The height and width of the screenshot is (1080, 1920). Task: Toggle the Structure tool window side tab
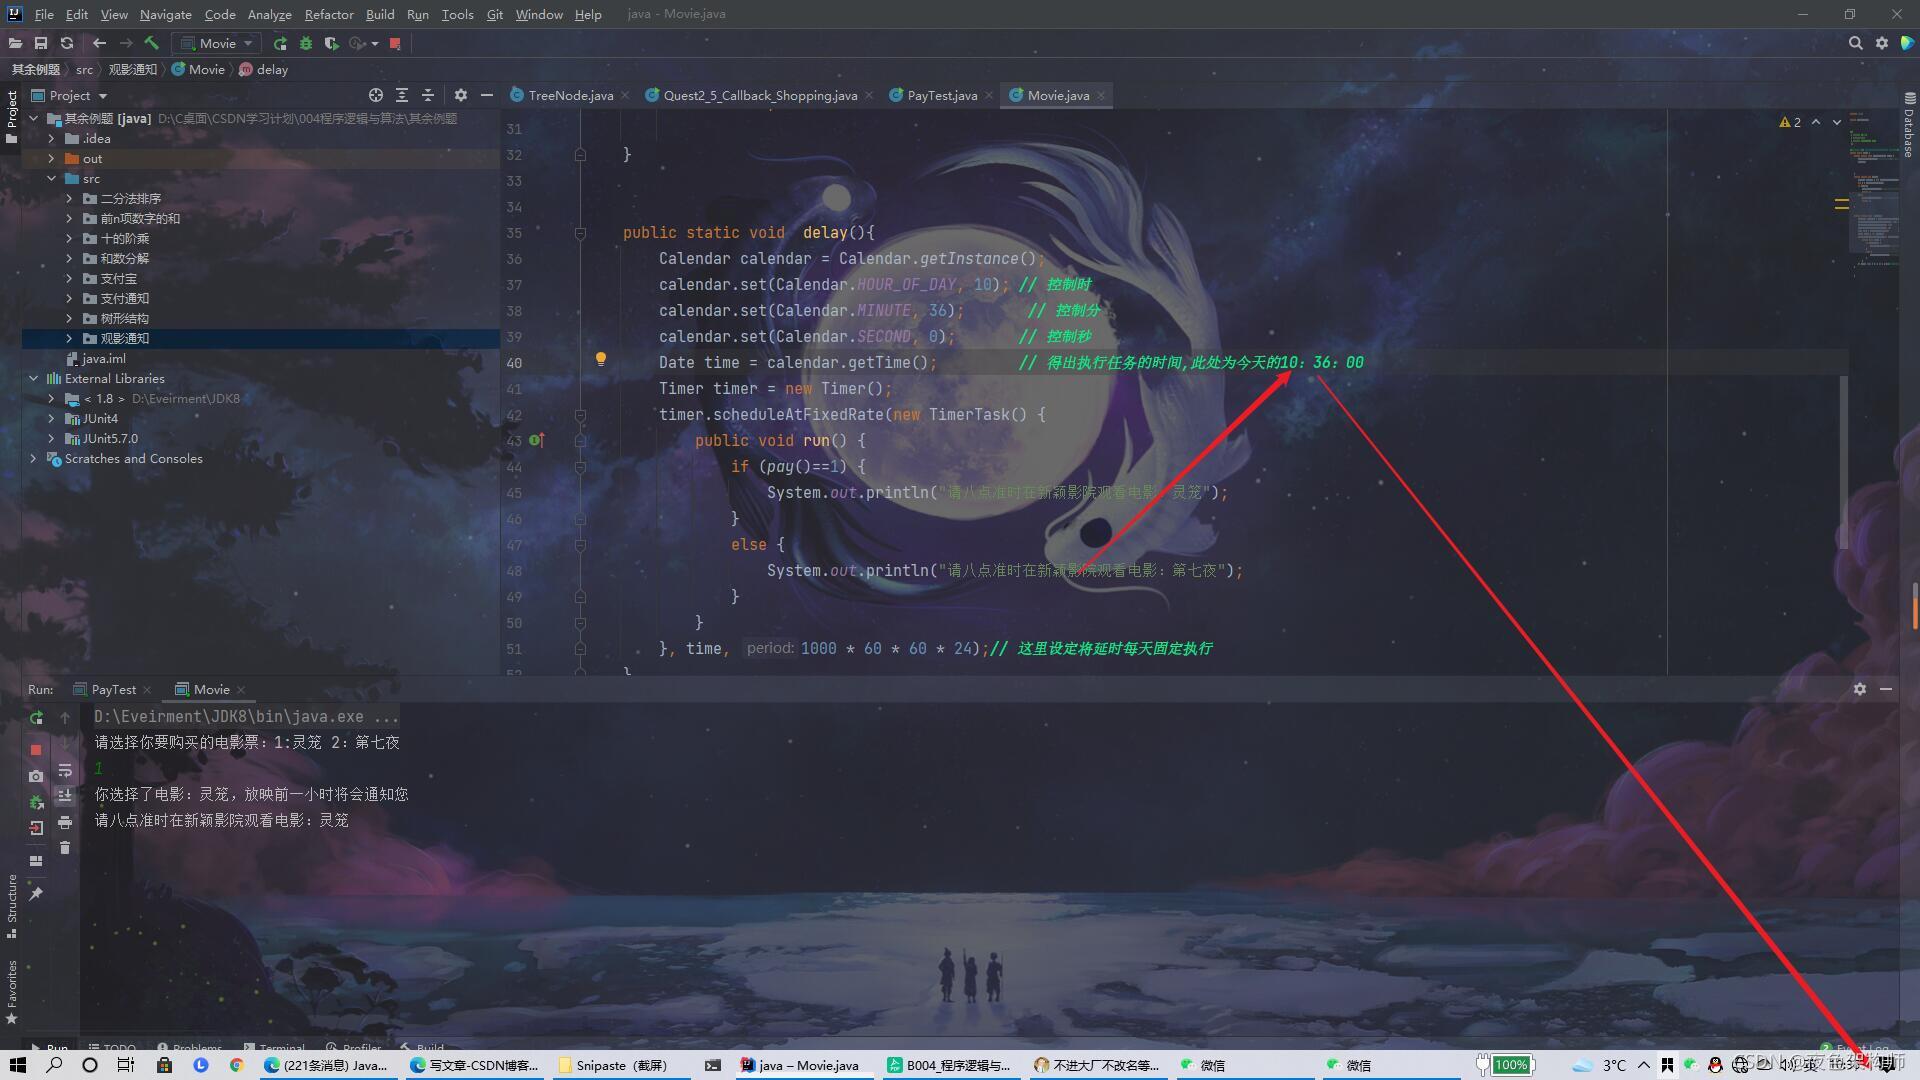coord(11,906)
